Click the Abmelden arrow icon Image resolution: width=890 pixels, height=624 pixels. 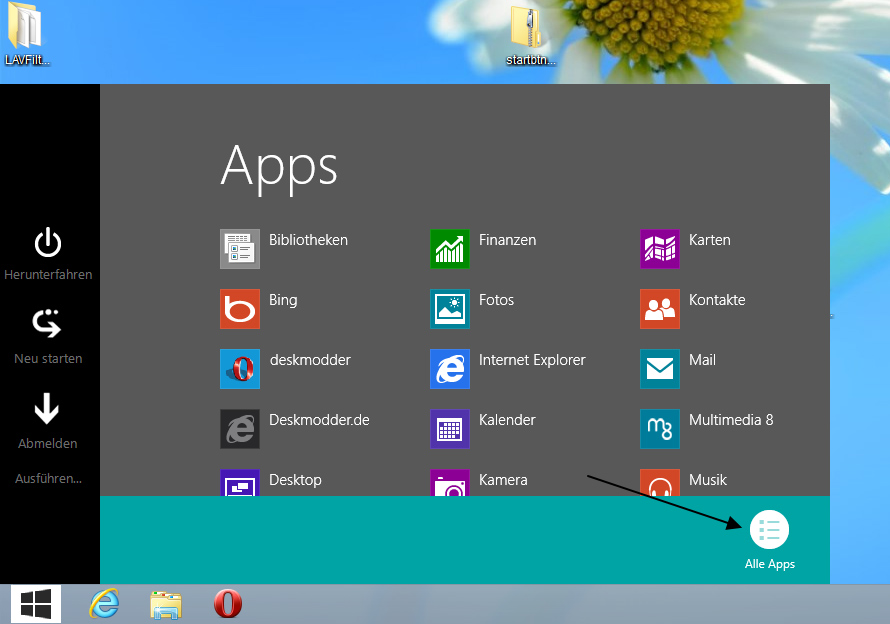[47, 408]
